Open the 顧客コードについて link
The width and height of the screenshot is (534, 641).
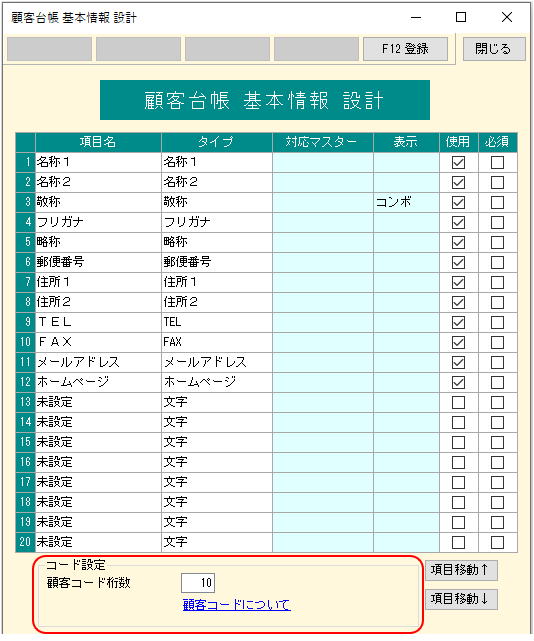(x=237, y=605)
